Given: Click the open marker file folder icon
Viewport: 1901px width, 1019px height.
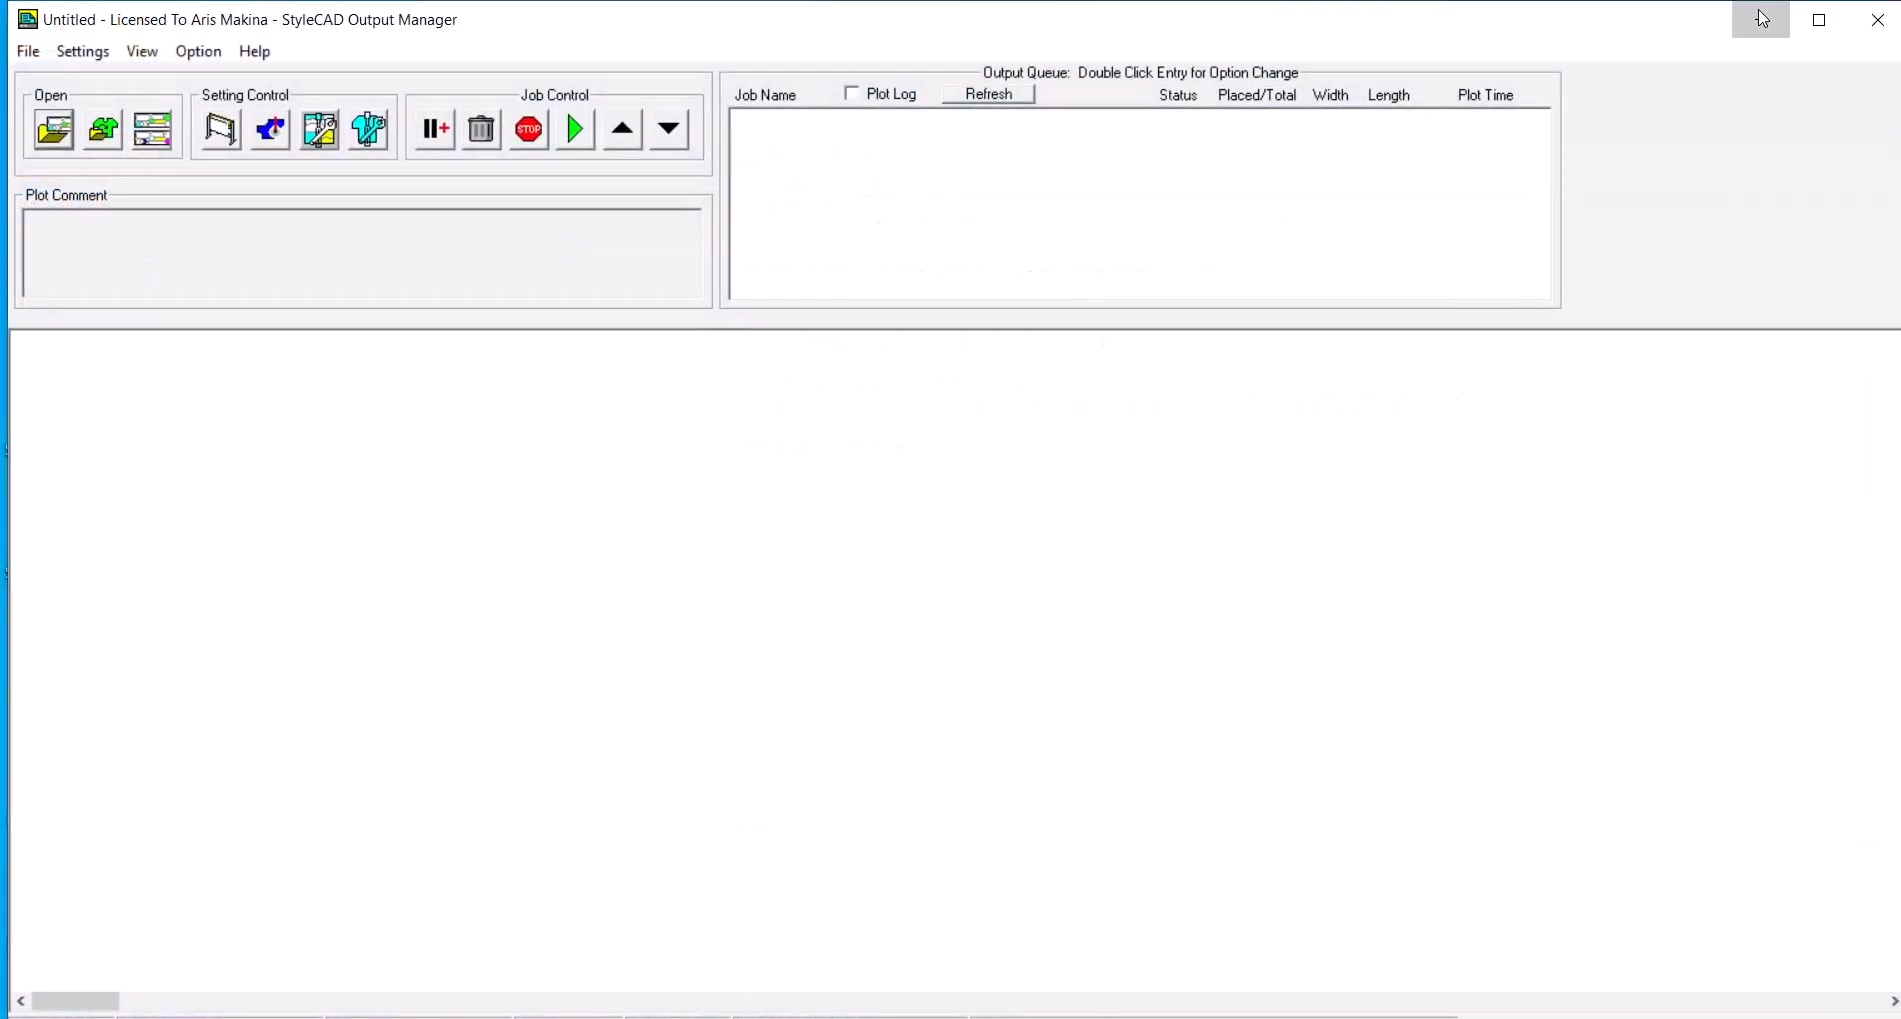Looking at the screenshot, I should 54,130.
